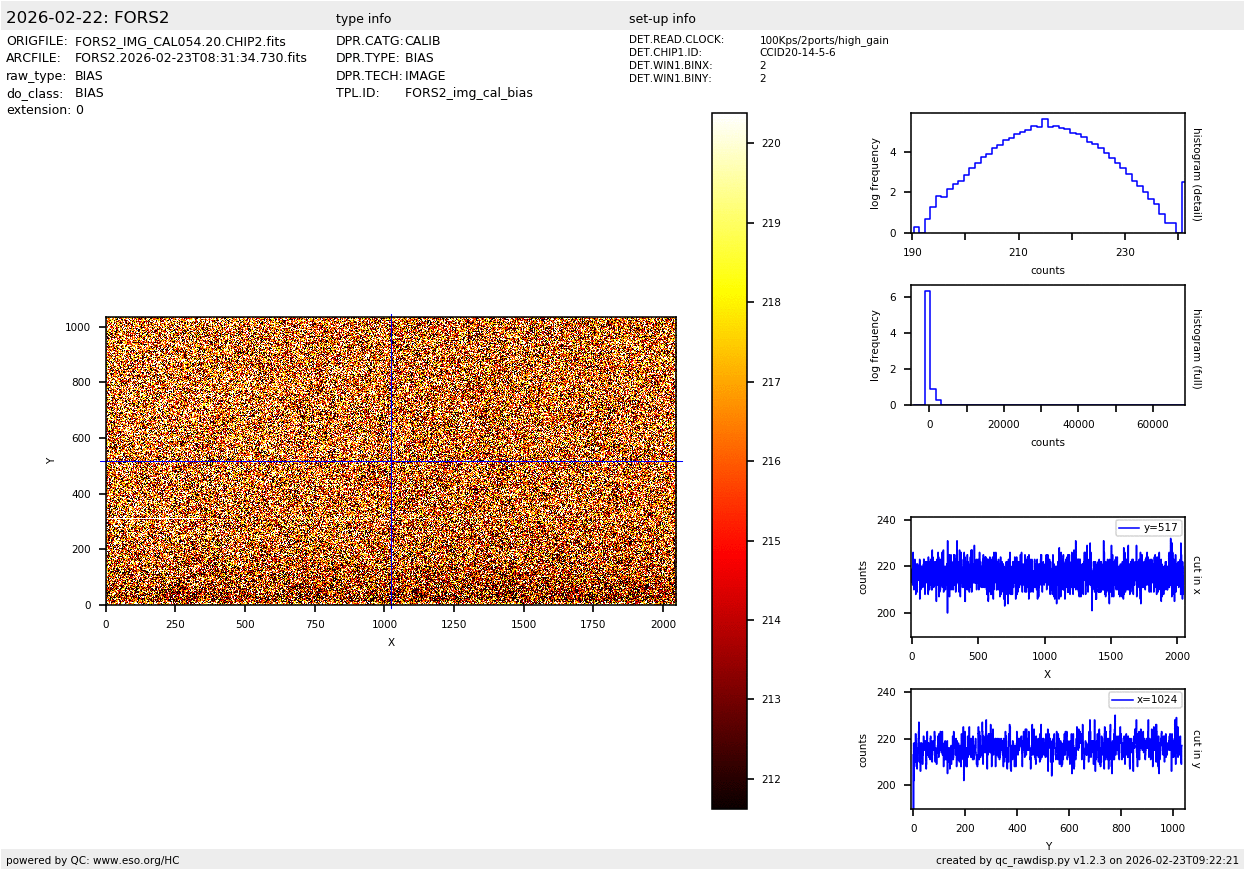The image size is (1245, 870).
Task: Click the 'type info' section header
Action: 363,19
